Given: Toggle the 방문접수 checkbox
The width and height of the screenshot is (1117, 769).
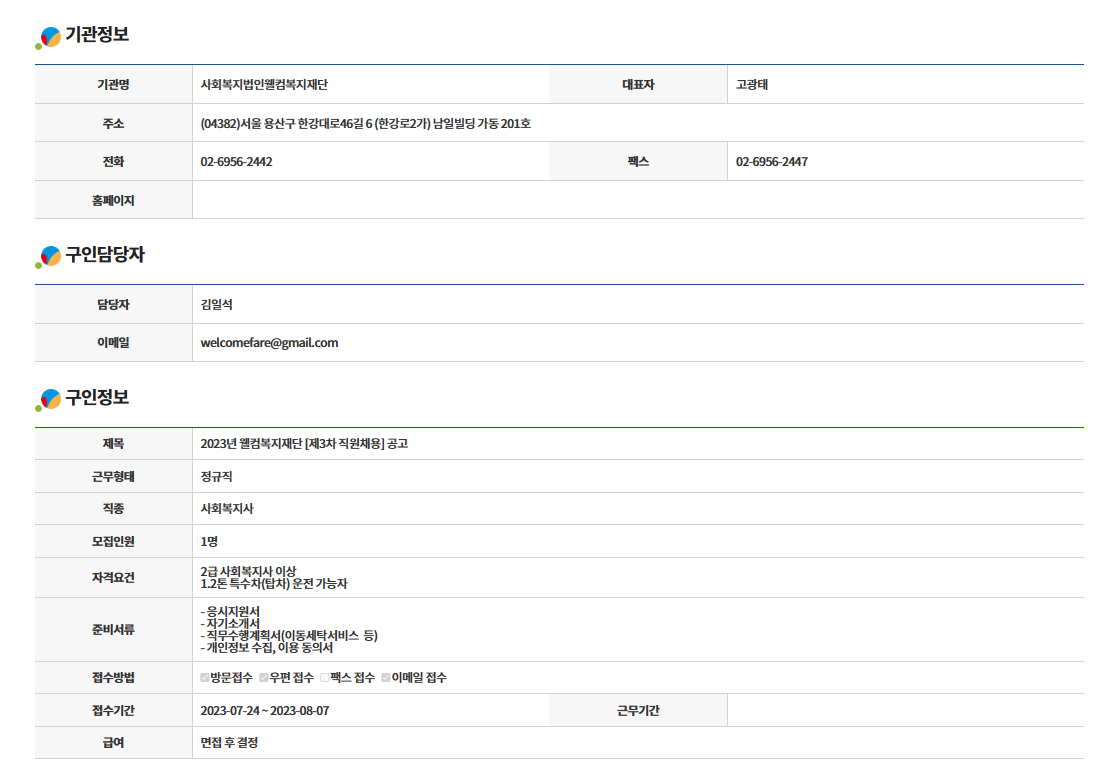Looking at the screenshot, I should (205, 678).
